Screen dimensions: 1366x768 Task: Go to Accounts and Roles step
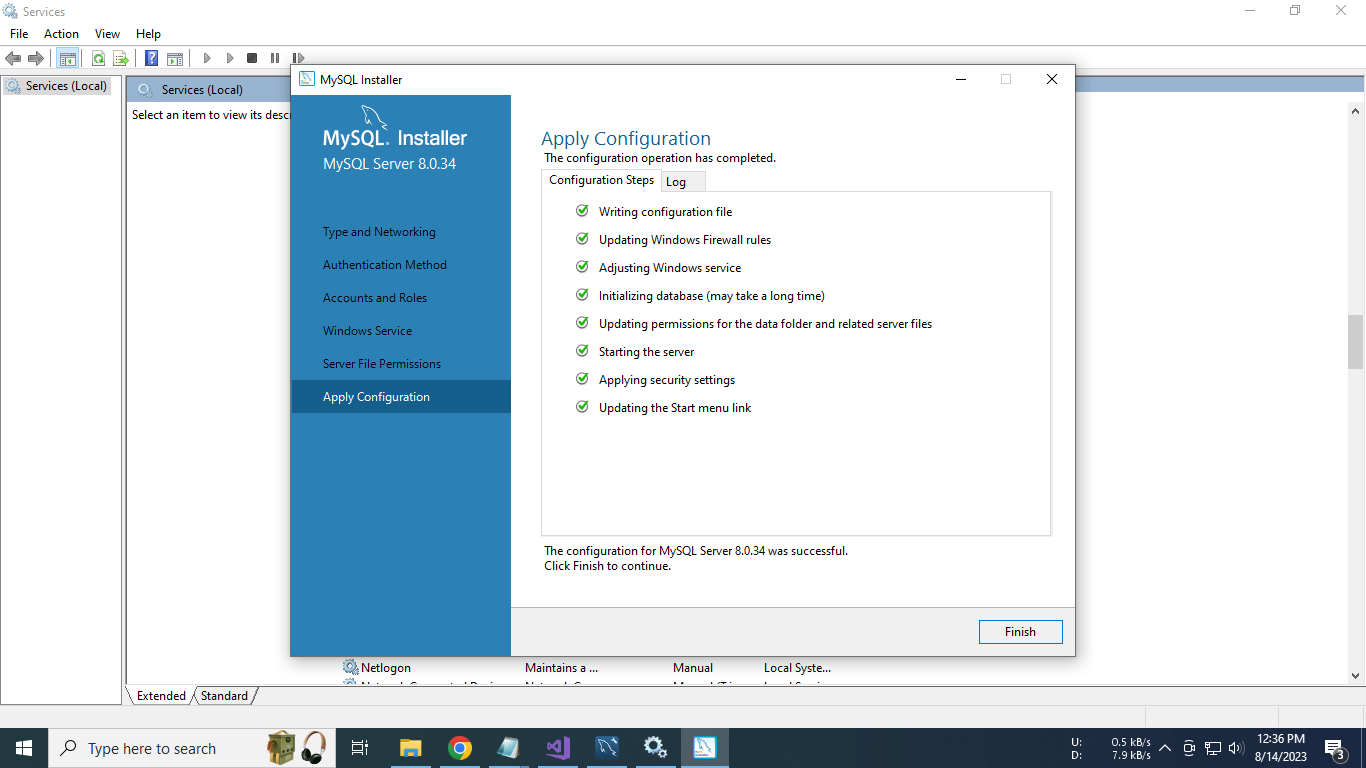375,298
